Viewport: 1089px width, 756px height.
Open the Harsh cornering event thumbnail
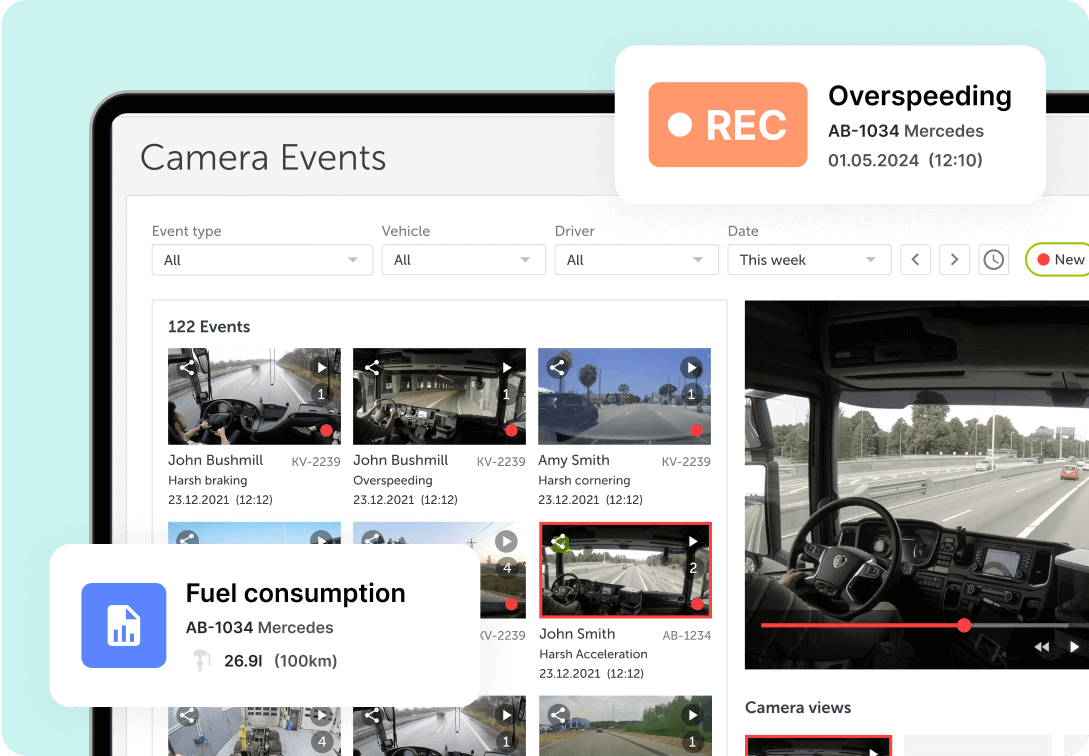(x=624, y=396)
